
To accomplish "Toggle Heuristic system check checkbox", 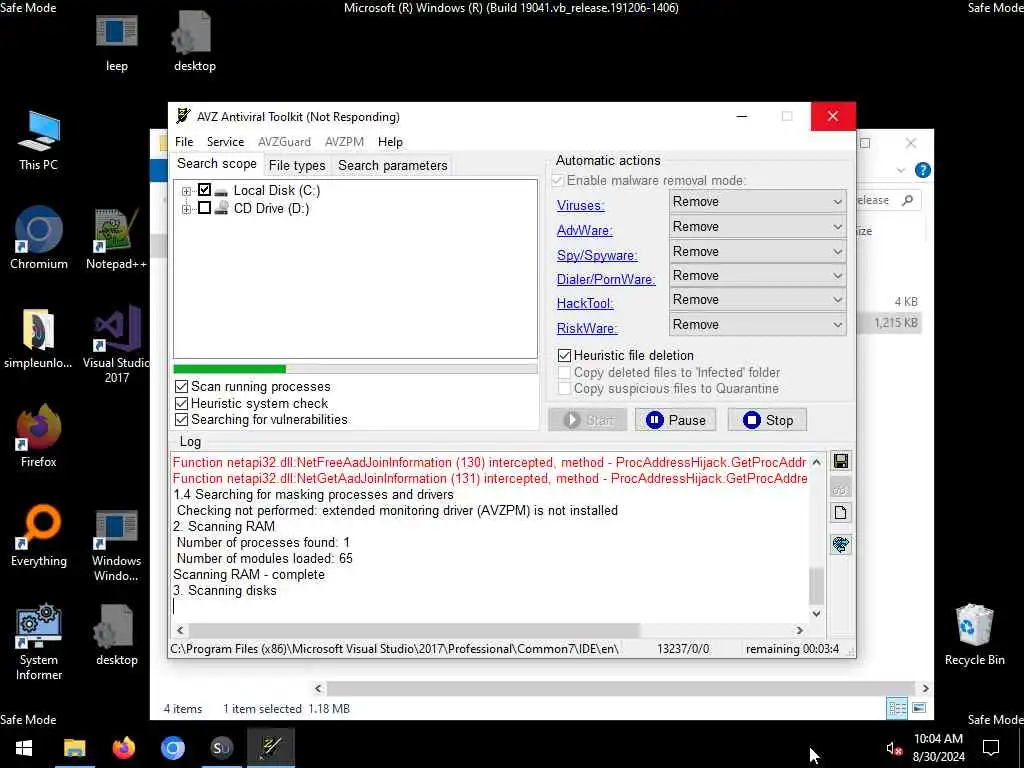I will [x=182, y=404].
